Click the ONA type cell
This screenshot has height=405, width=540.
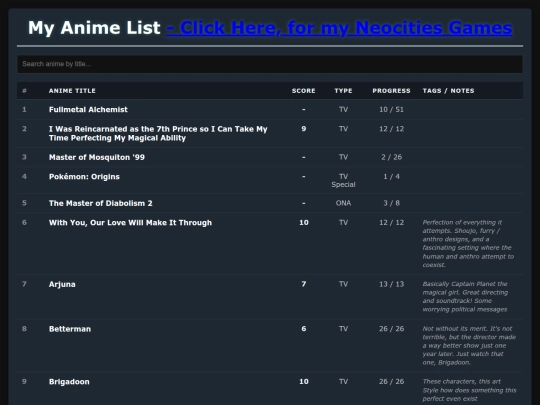point(343,203)
